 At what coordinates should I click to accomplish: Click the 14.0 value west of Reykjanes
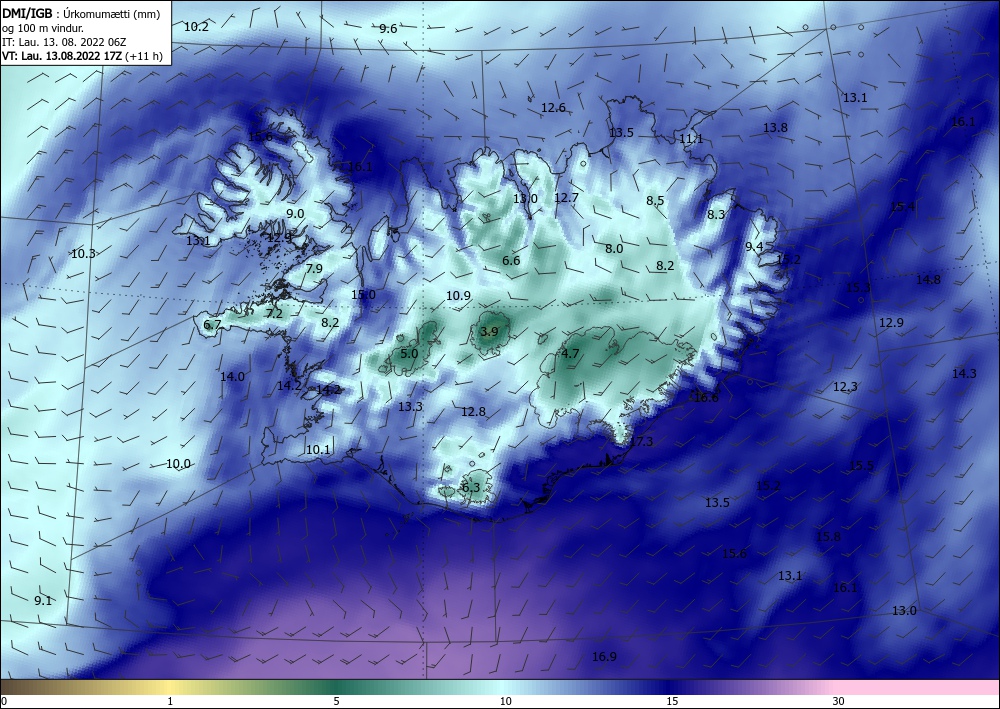pyautogui.click(x=232, y=376)
